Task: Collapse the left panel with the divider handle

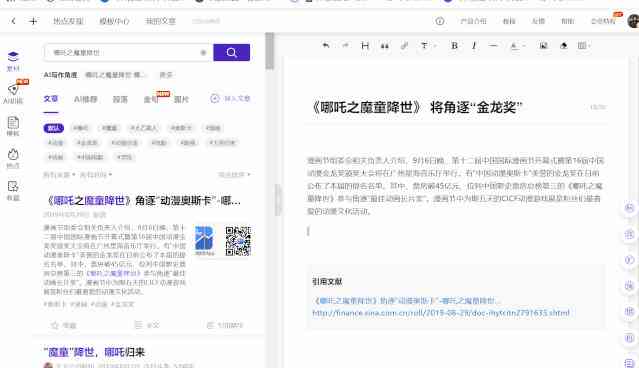Action: (279, 200)
